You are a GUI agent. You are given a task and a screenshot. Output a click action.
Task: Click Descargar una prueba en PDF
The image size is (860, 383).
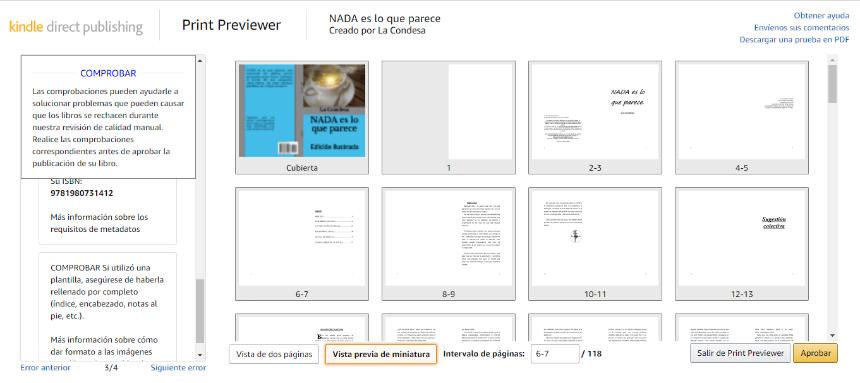click(x=794, y=40)
